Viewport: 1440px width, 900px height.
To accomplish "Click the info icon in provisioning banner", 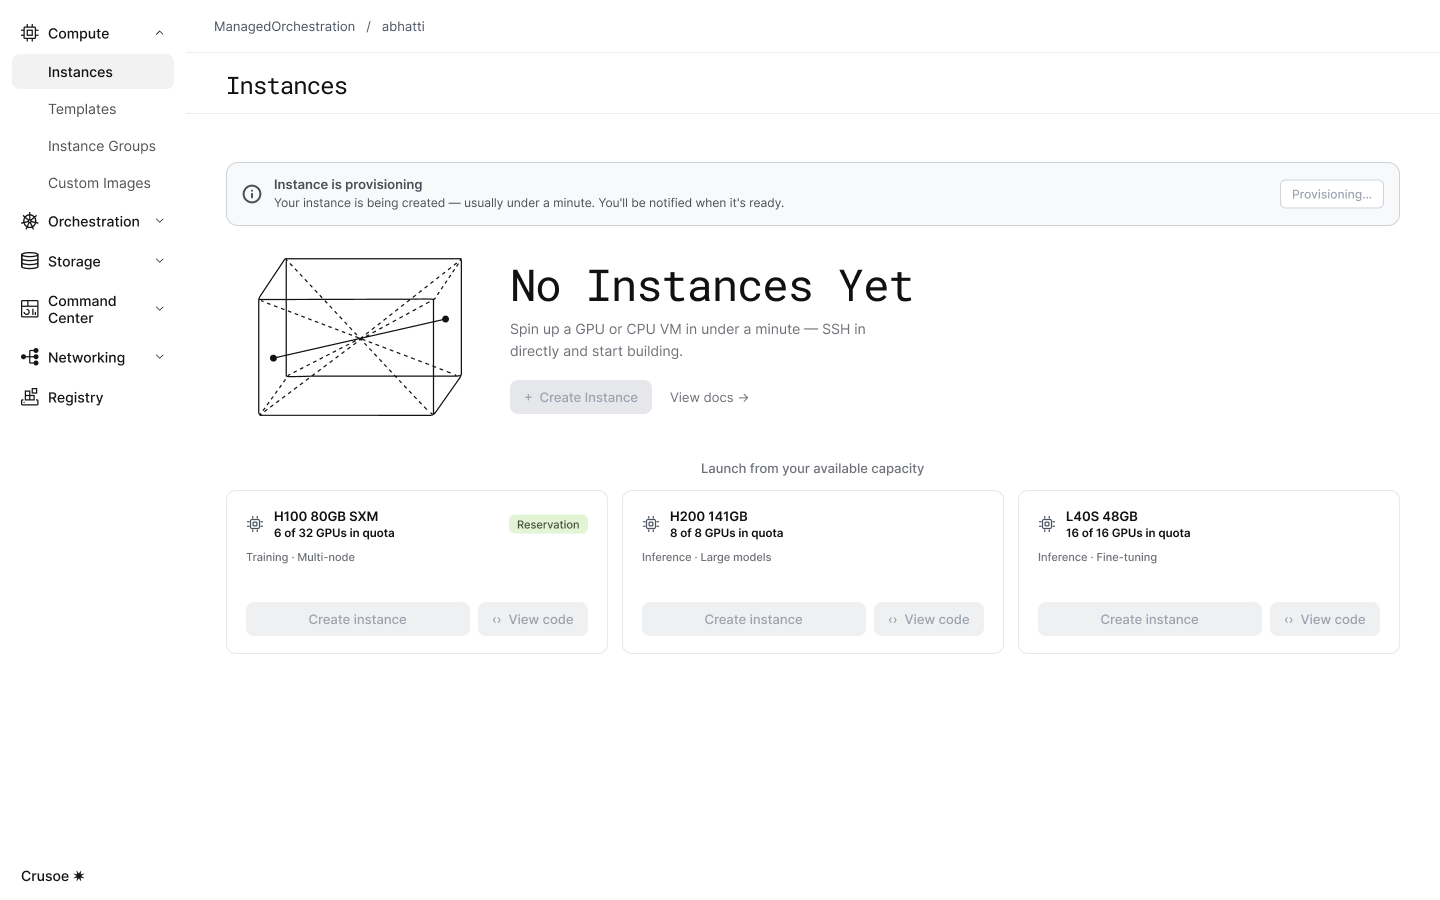I will pos(252,194).
